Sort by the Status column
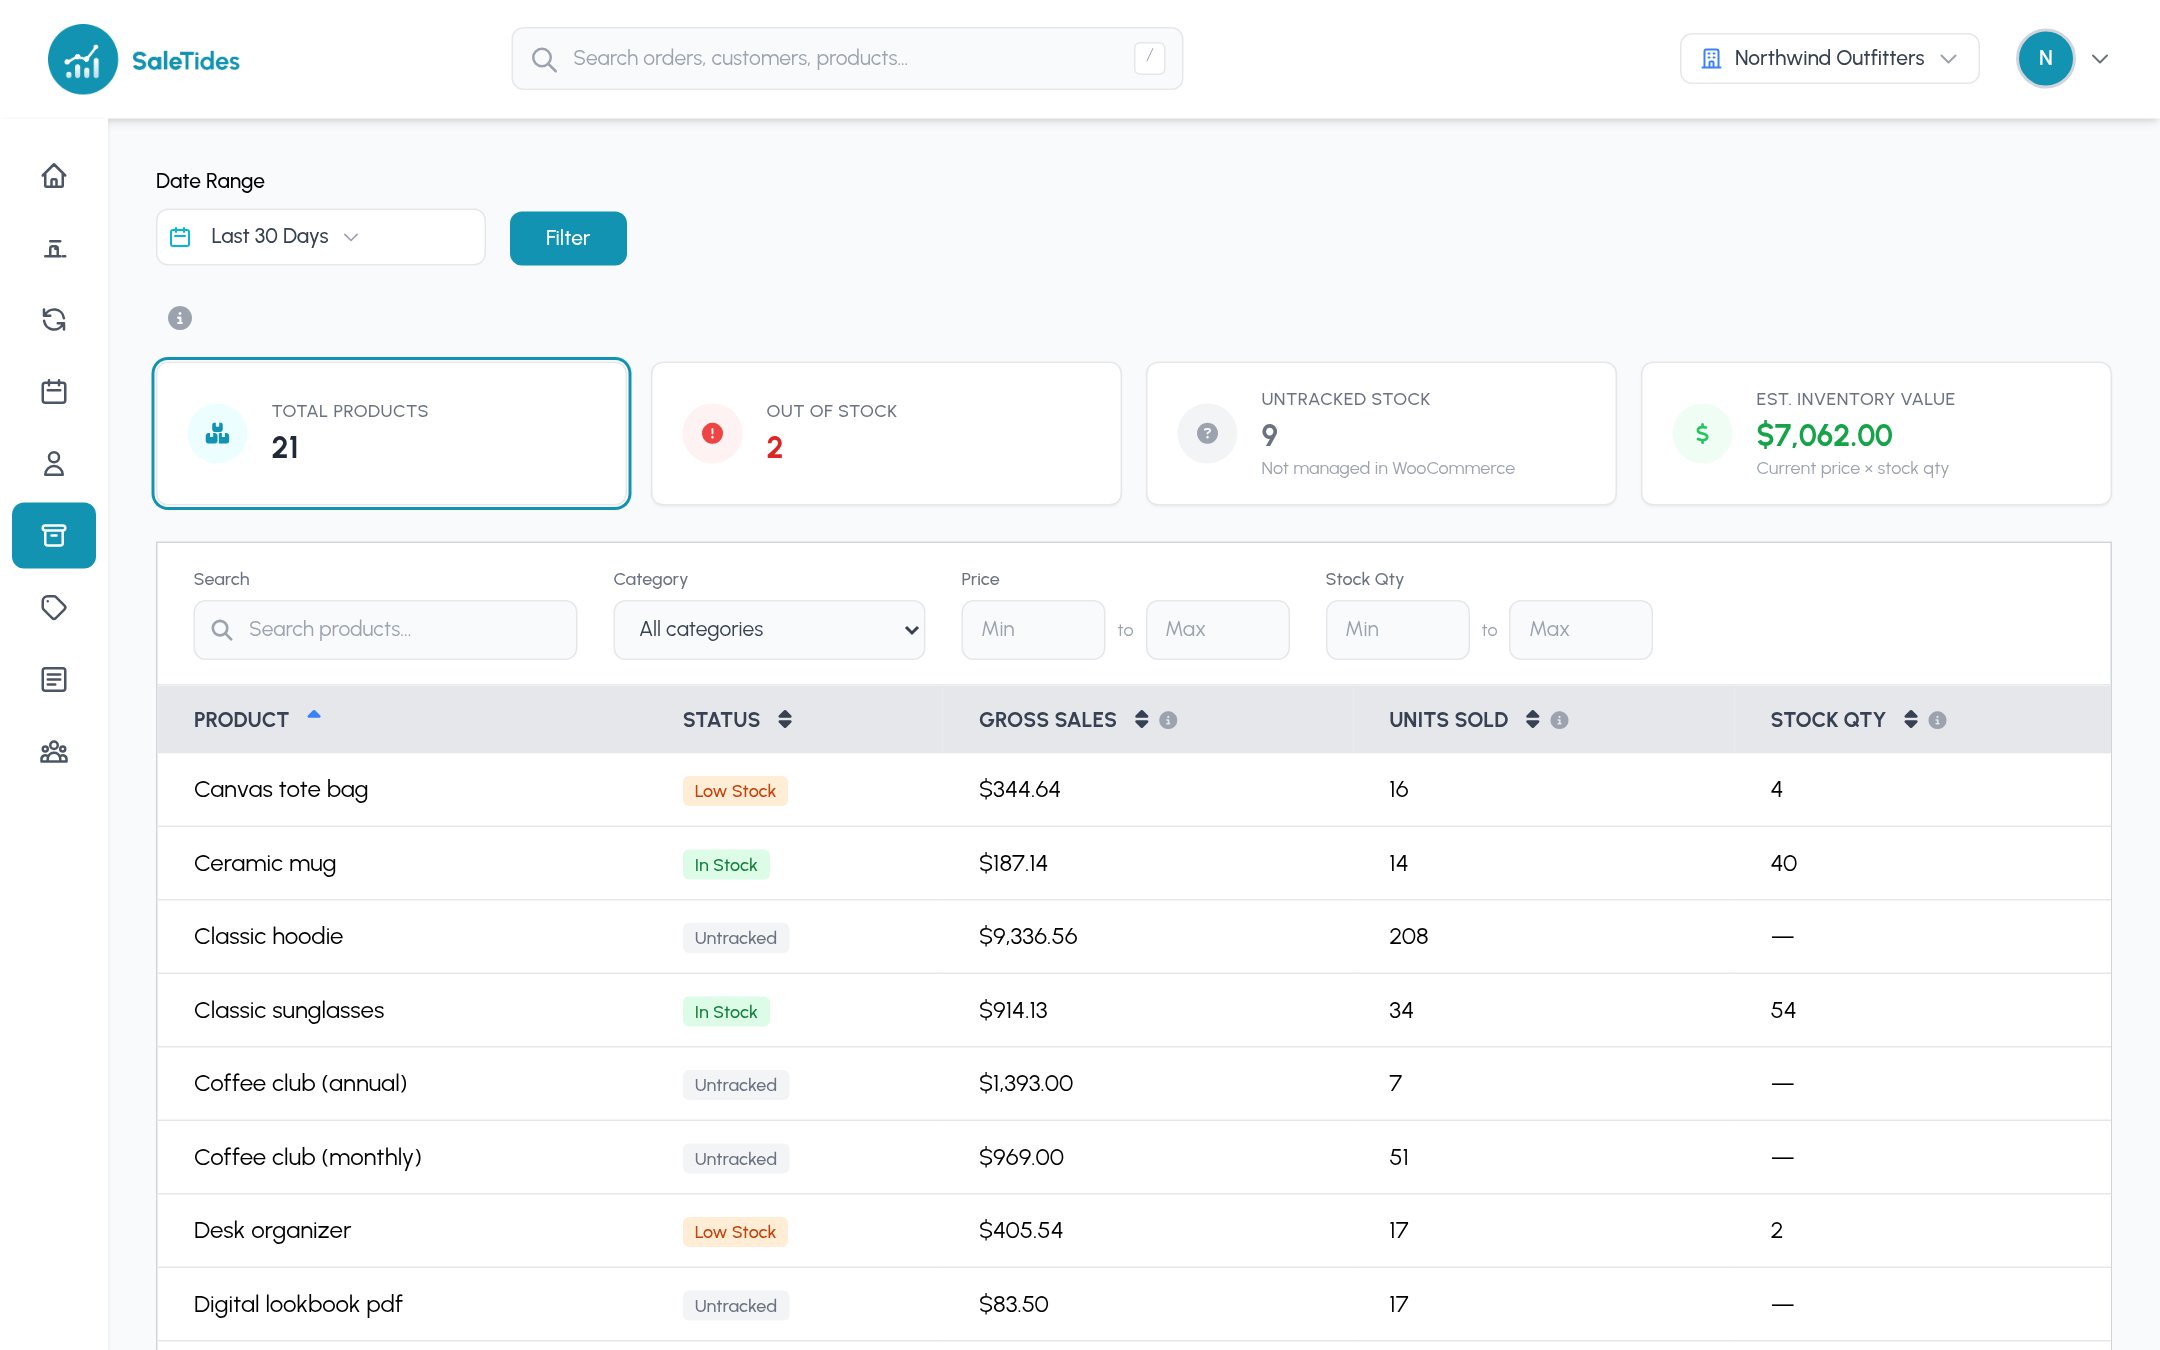 tap(785, 720)
